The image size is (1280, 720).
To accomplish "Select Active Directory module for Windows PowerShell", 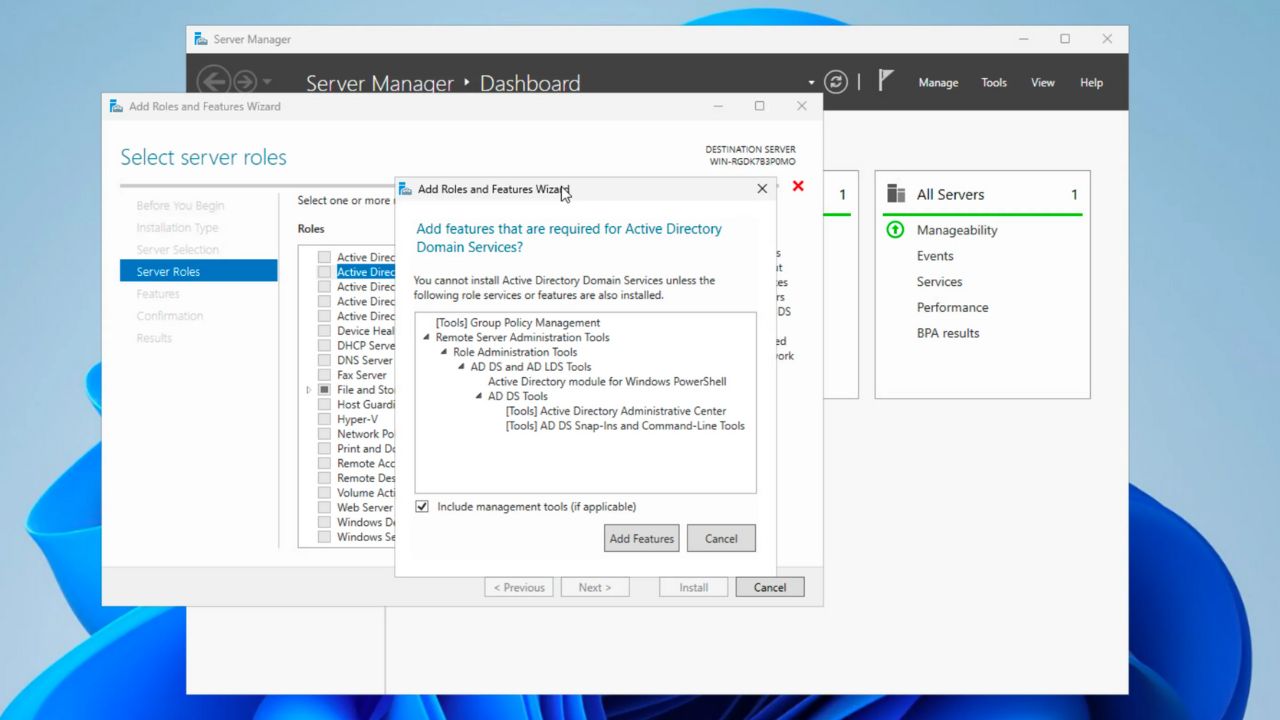I will click(607, 381).
